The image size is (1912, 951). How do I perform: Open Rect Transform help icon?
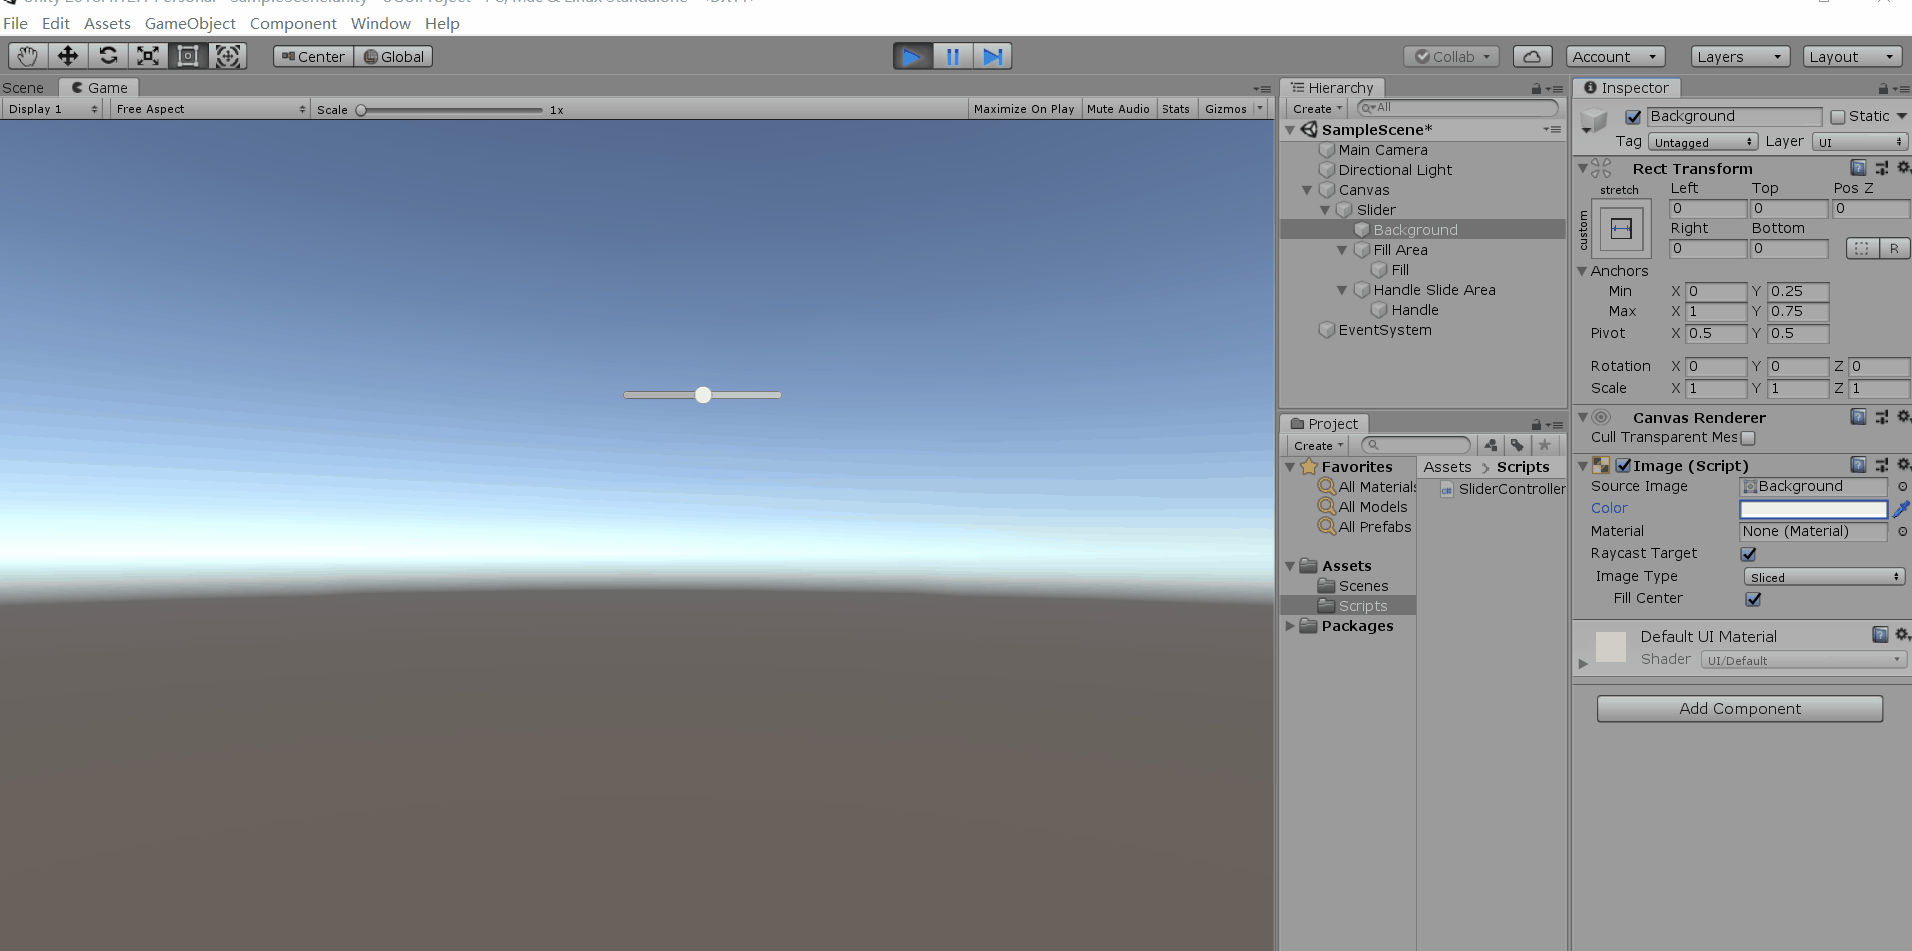click(x=1858, y=168)
